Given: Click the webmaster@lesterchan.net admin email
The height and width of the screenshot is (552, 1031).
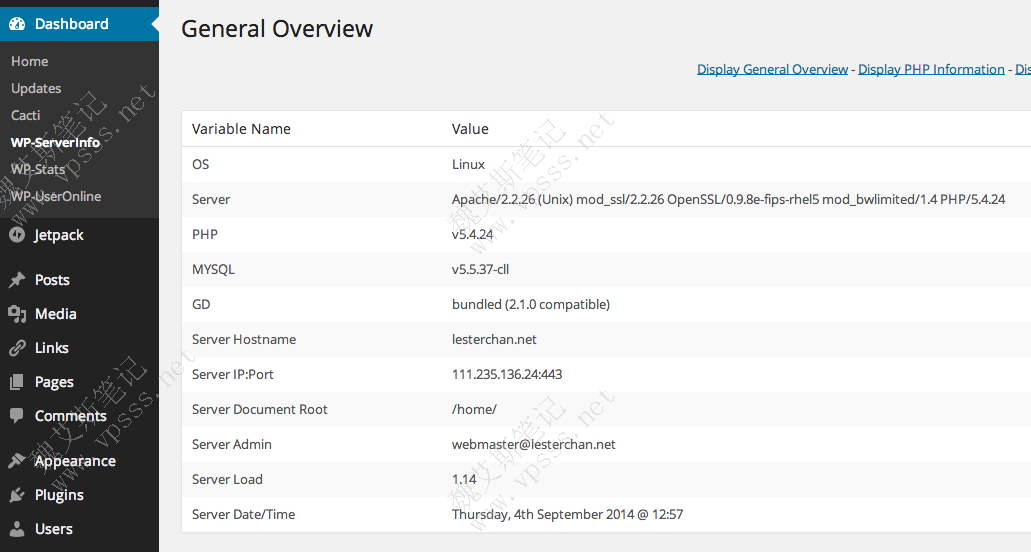Looking at the screenshot, I should [x=533, y=445].
